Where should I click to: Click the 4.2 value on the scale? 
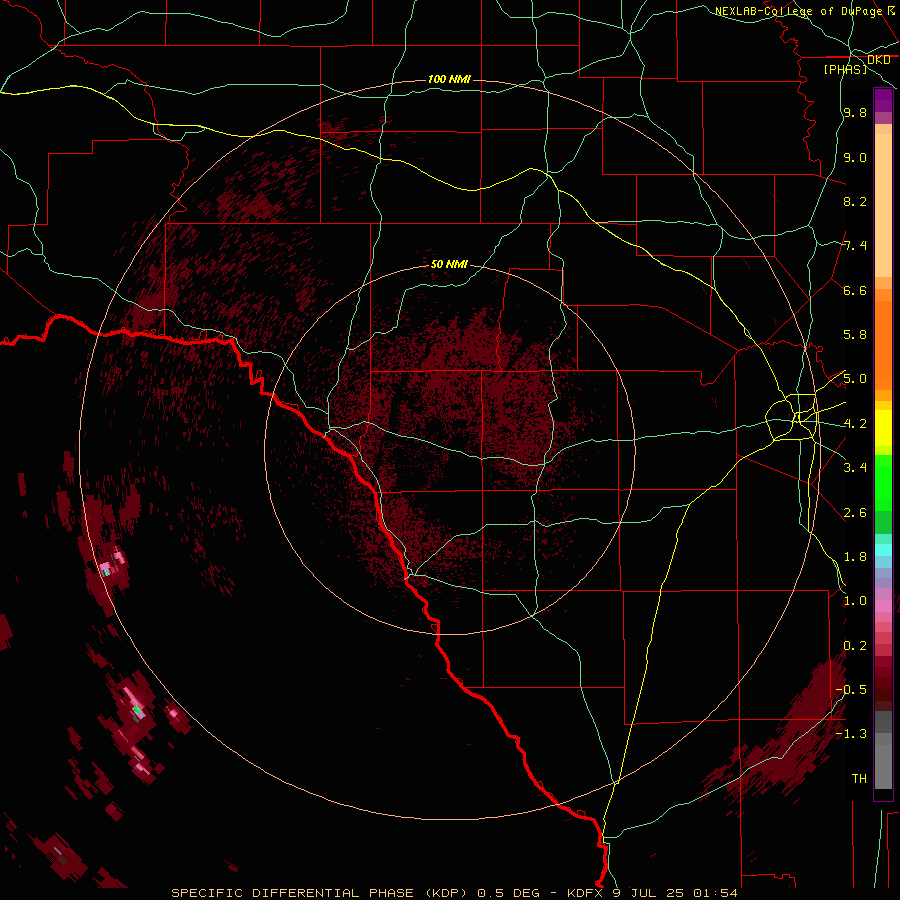point(855,424)
